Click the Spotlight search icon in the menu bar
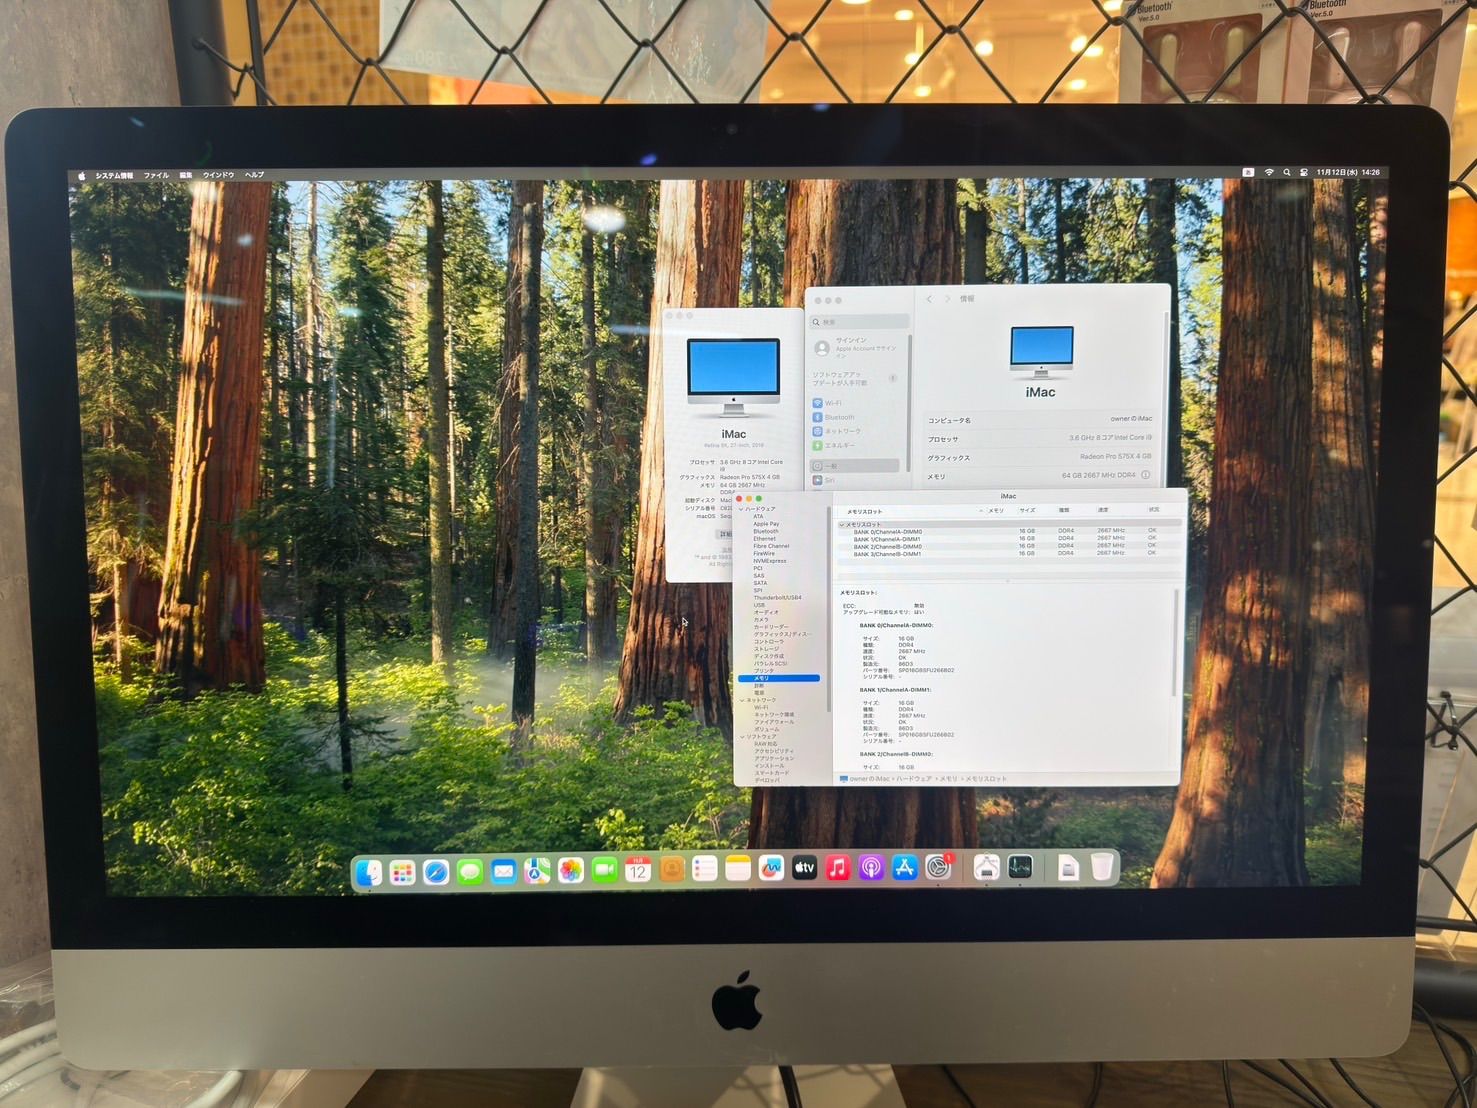The width and height of the screenshot is (1477, 1108). (1287, 172)
